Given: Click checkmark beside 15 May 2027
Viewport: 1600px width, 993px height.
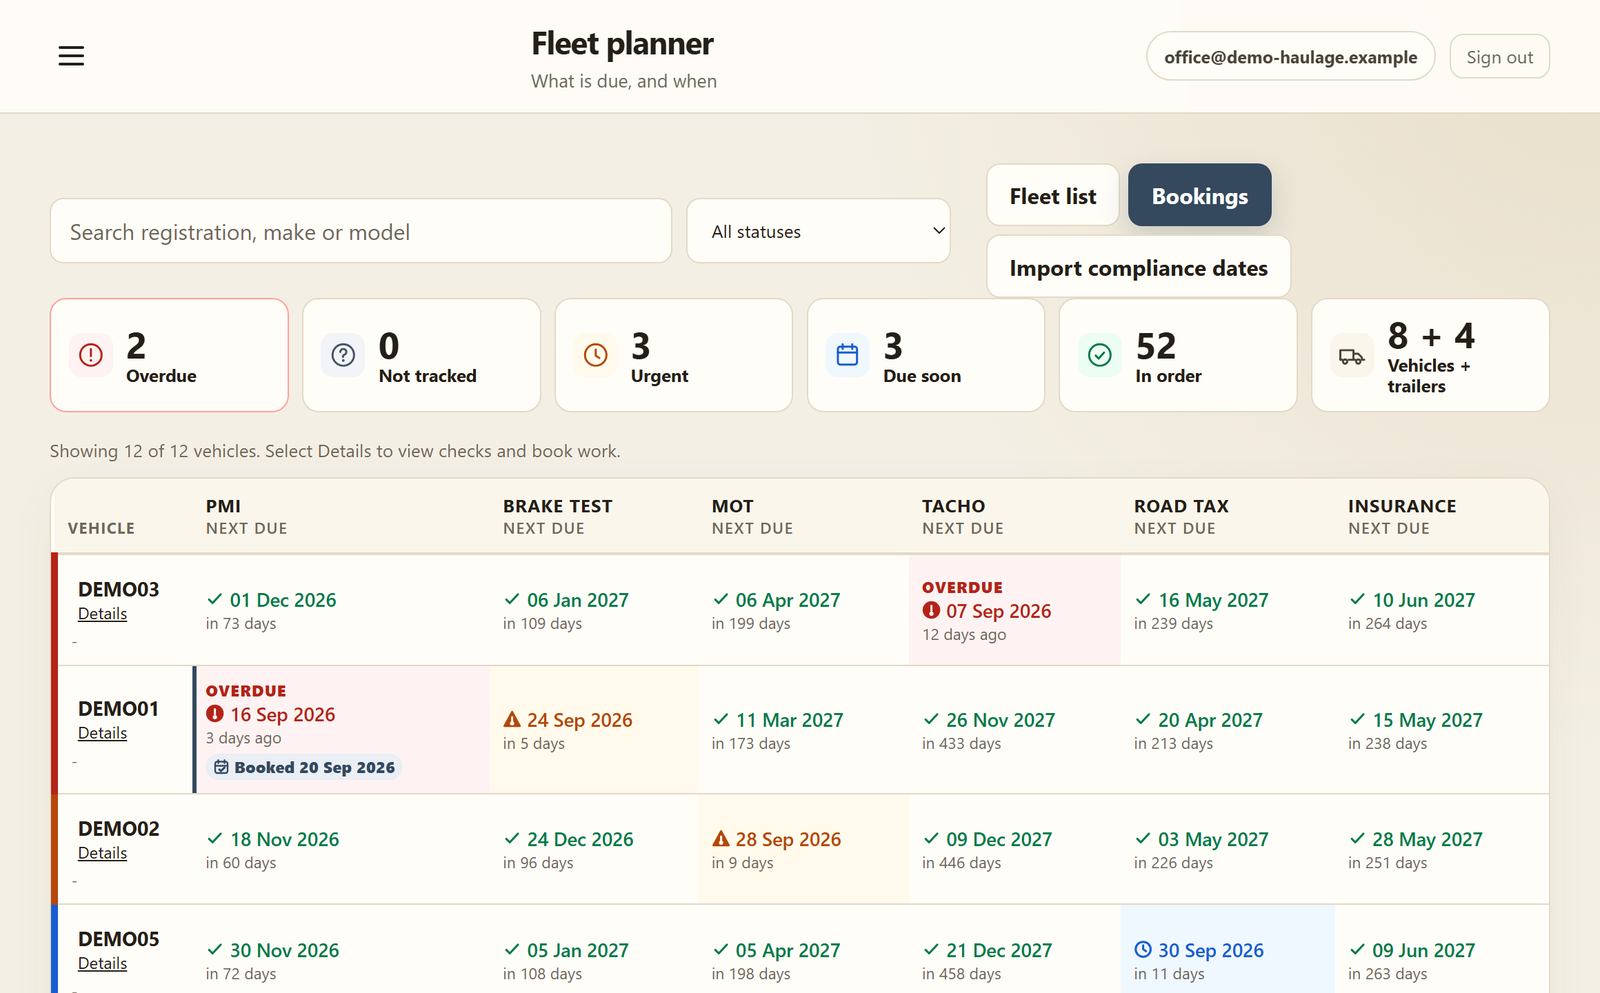Looking at the screenshot, I should pyautogui.click(x=1357, y=719).
